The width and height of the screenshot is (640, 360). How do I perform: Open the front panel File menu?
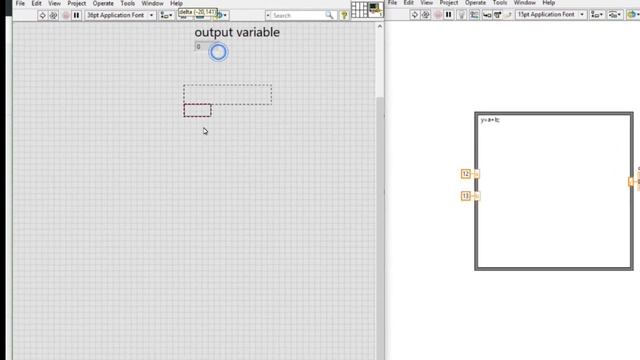(x=20, y=3)
